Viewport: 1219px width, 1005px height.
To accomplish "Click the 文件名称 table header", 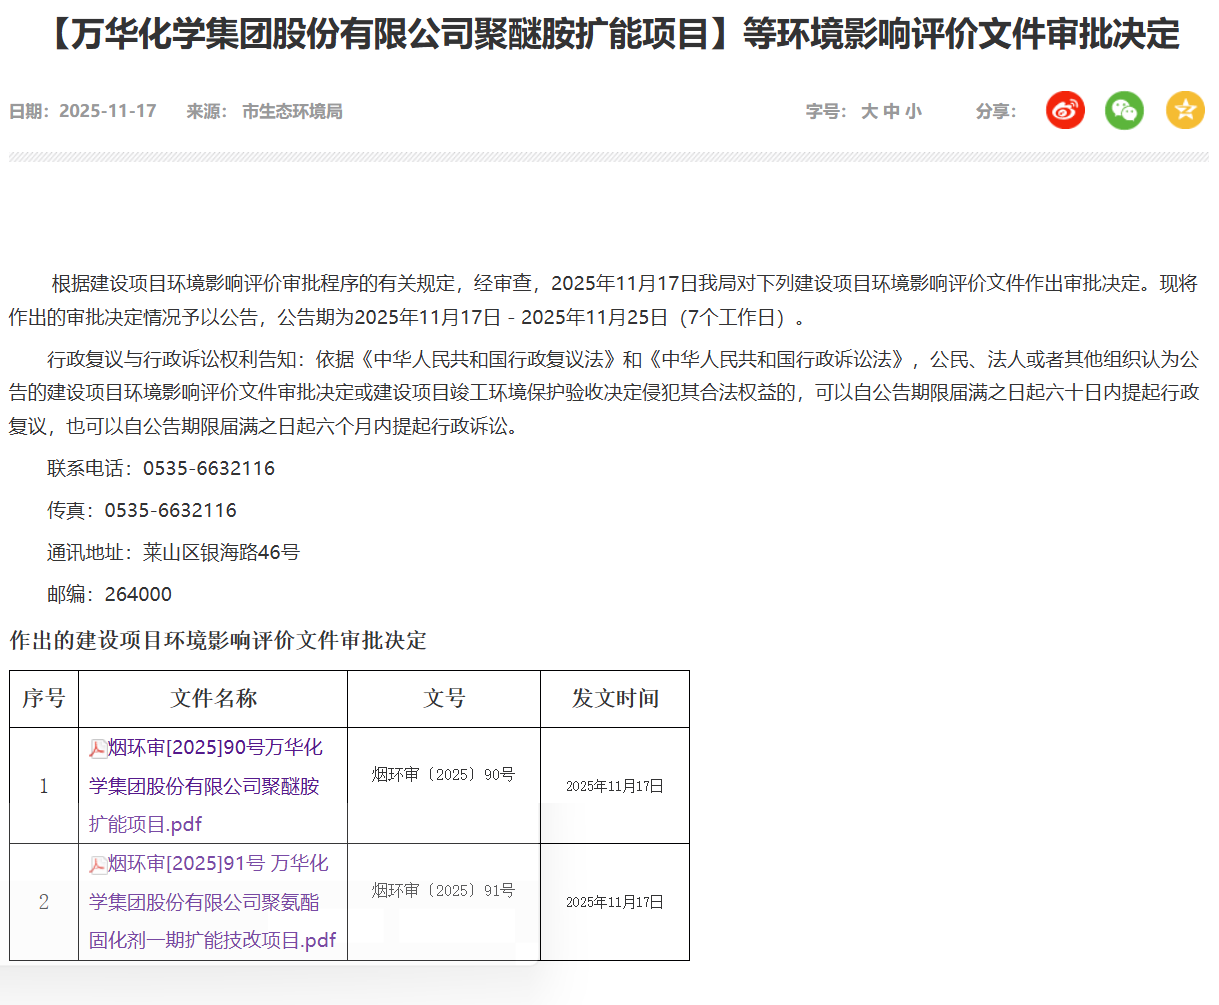I will pyautogui.click(x=213, y=698).
